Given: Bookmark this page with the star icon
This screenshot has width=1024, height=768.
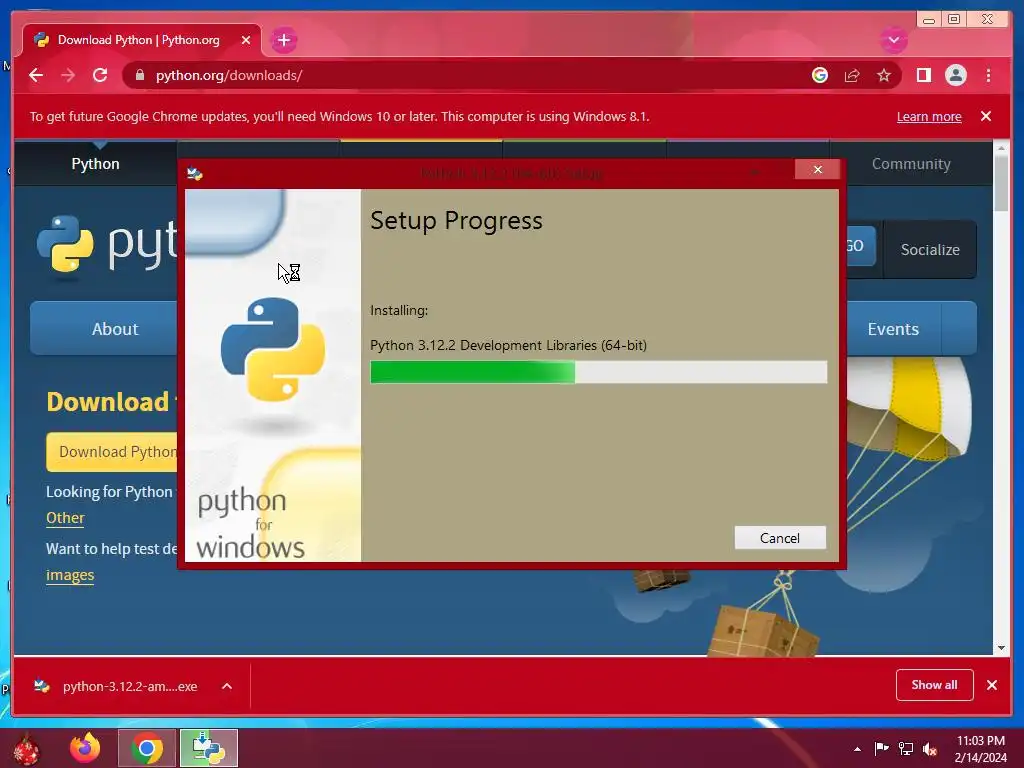Looking at the screenshot, I should pos(884,75).
